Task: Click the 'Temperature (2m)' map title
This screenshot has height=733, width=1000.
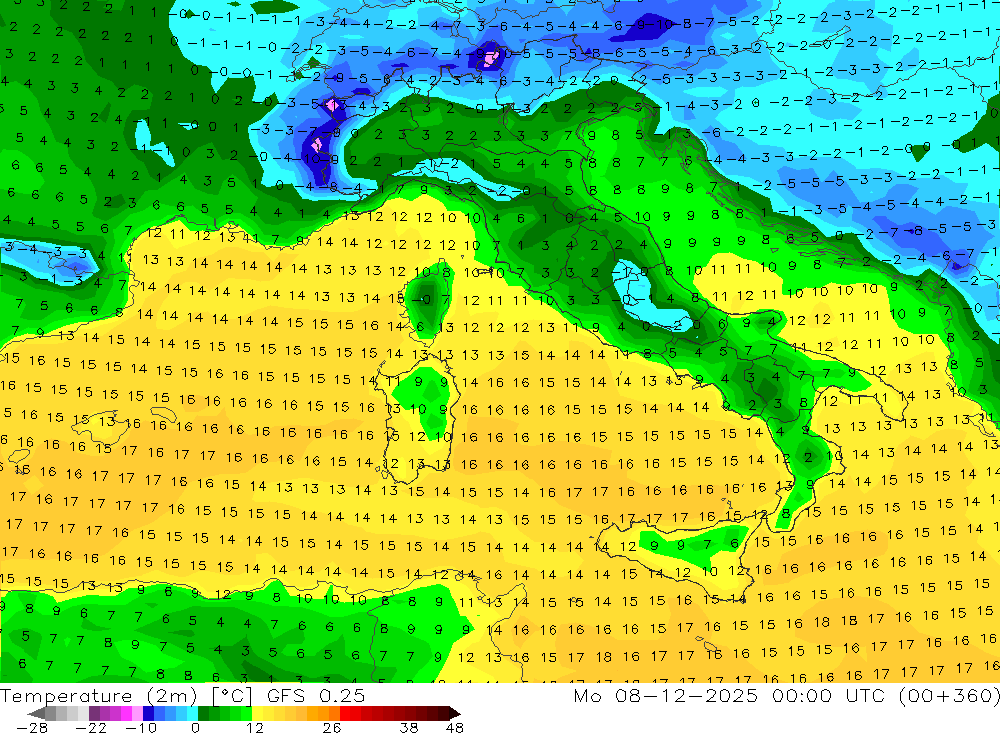Action: coord(99,696)
